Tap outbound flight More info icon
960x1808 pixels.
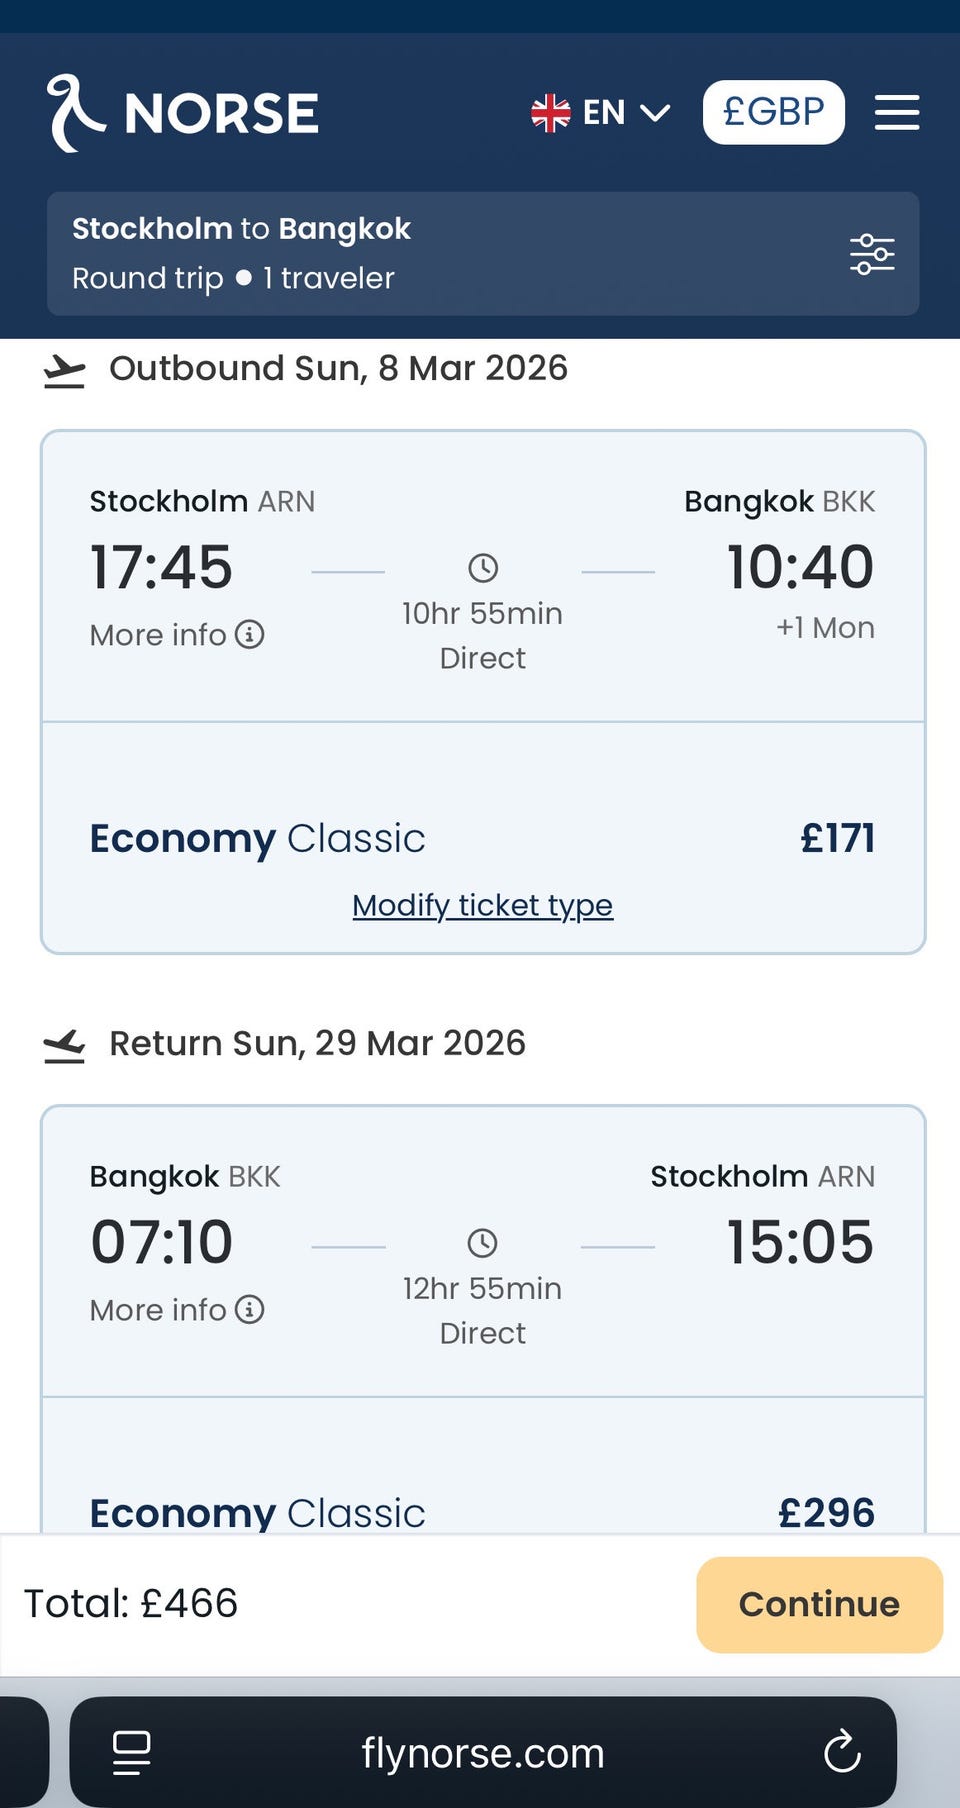(x=250, y=634)
